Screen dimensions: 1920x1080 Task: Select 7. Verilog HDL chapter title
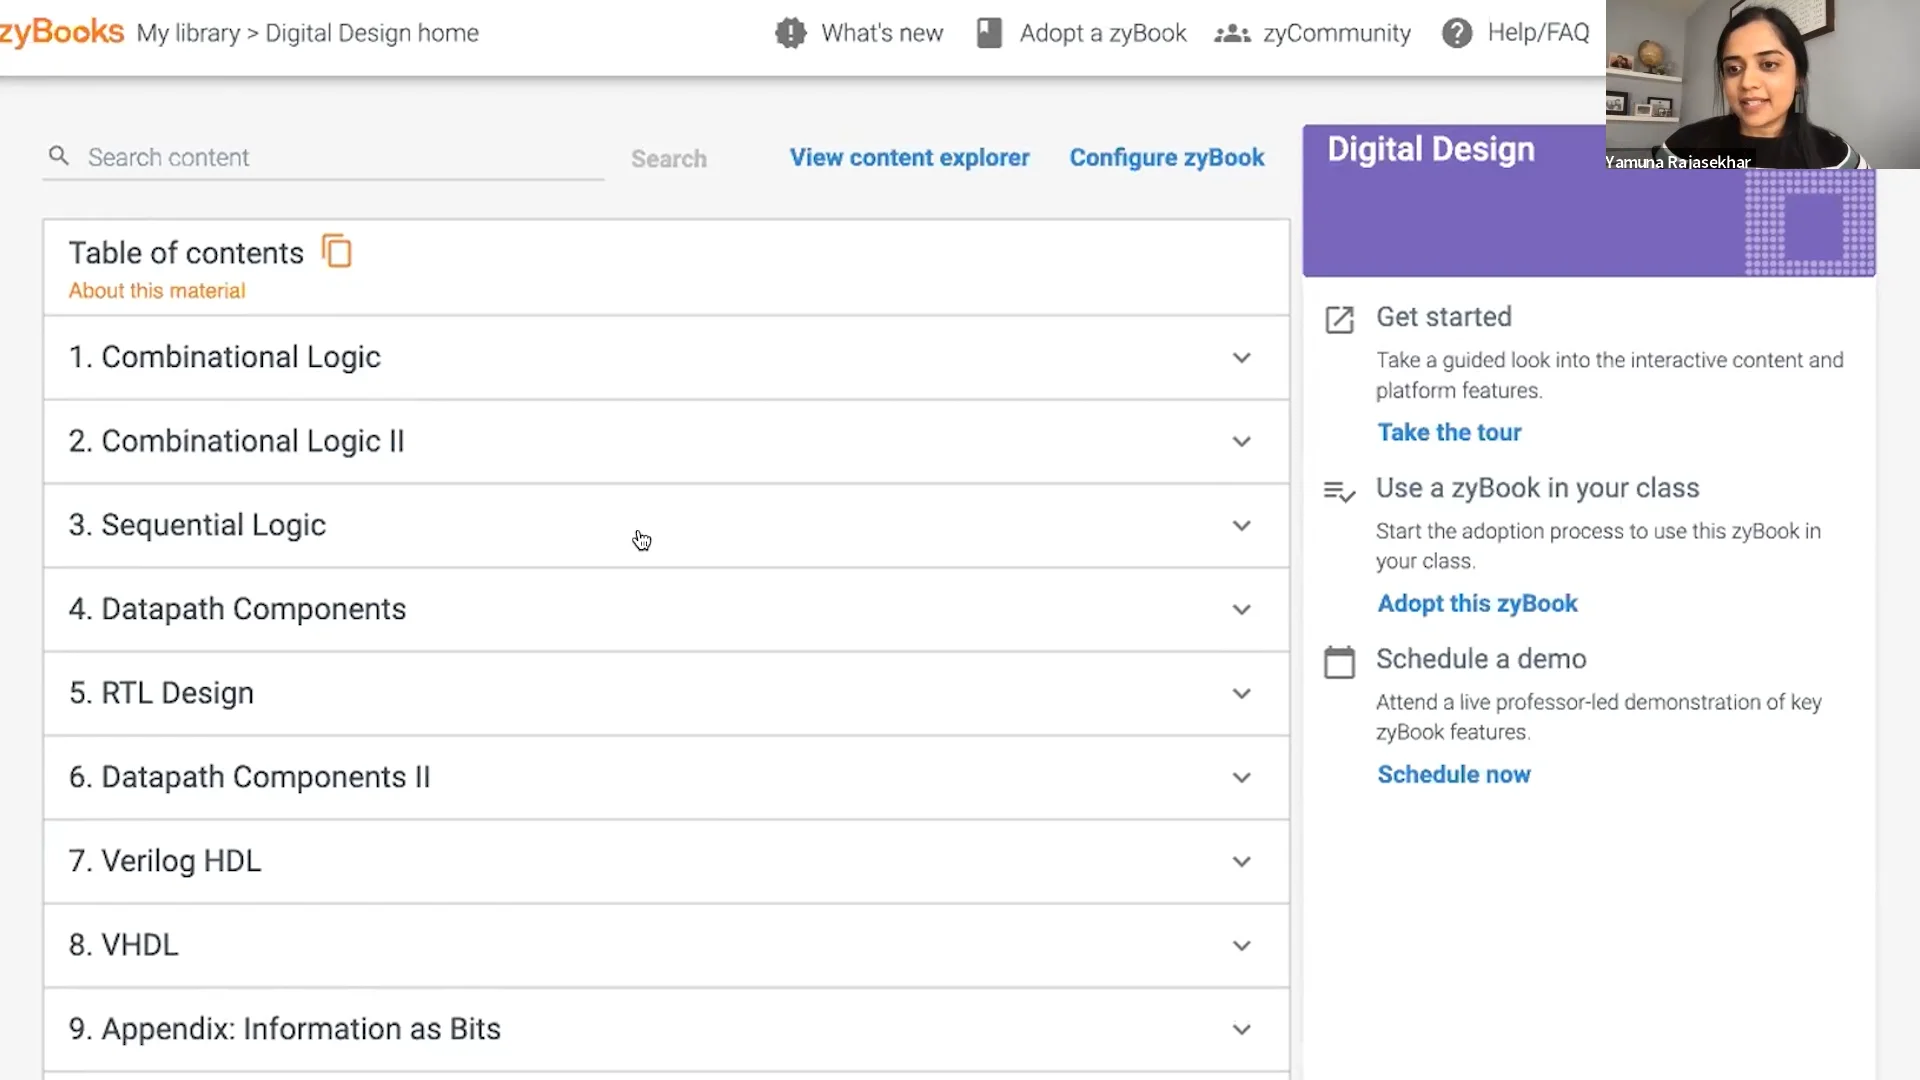tap(165, 861)
